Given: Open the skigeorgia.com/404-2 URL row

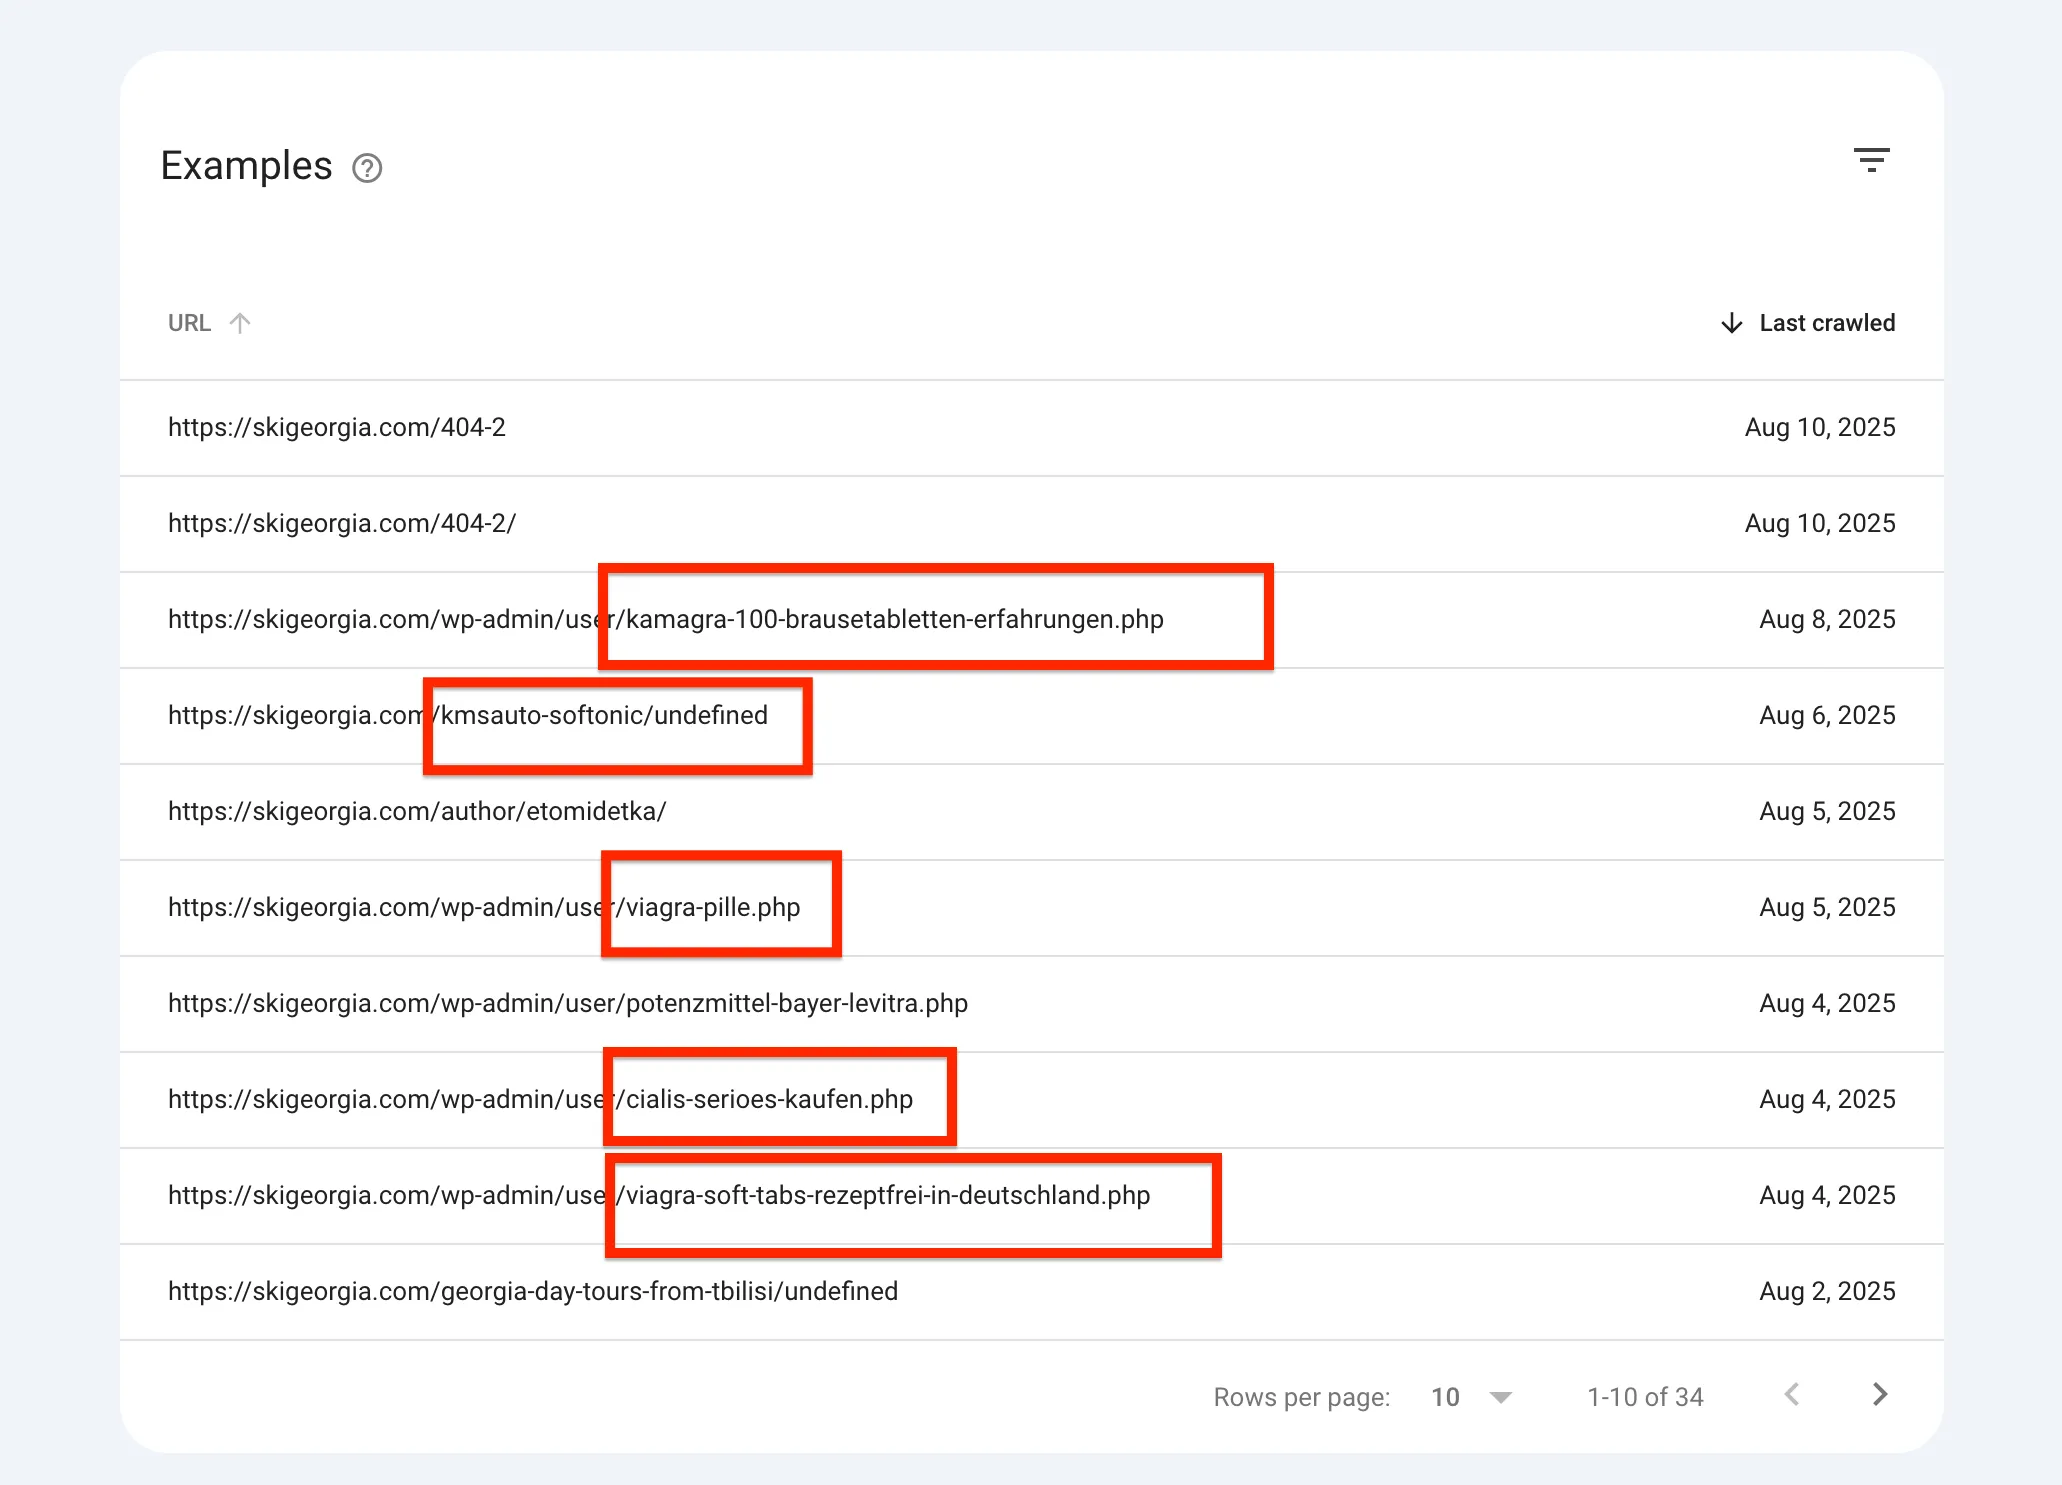Looking at the screenshot, I should point(337,427).
